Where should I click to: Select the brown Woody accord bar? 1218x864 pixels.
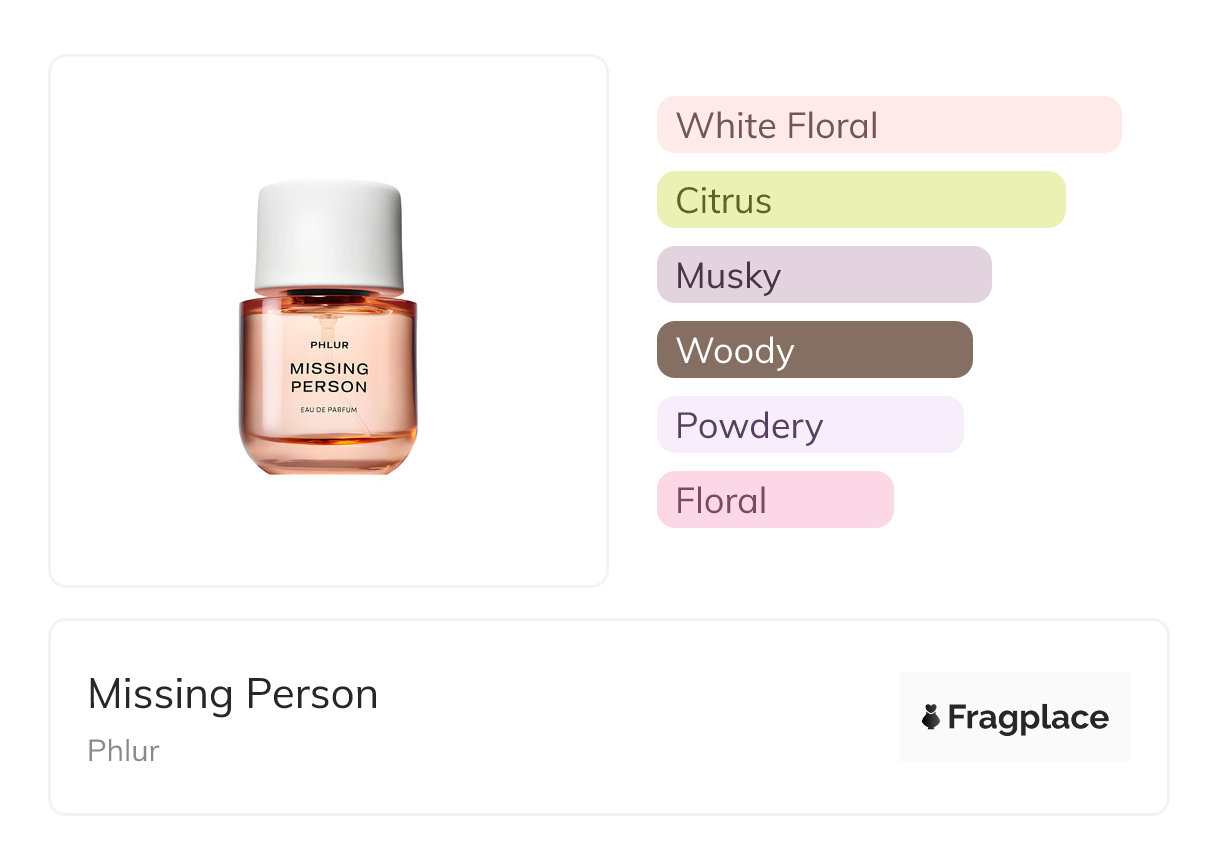[x=815, y=350]
